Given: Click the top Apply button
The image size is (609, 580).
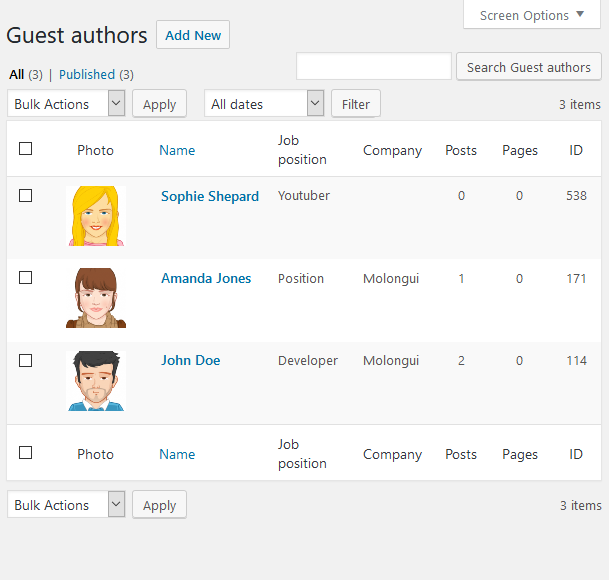Looking at the screenshot, I should [x=159, y=104].
